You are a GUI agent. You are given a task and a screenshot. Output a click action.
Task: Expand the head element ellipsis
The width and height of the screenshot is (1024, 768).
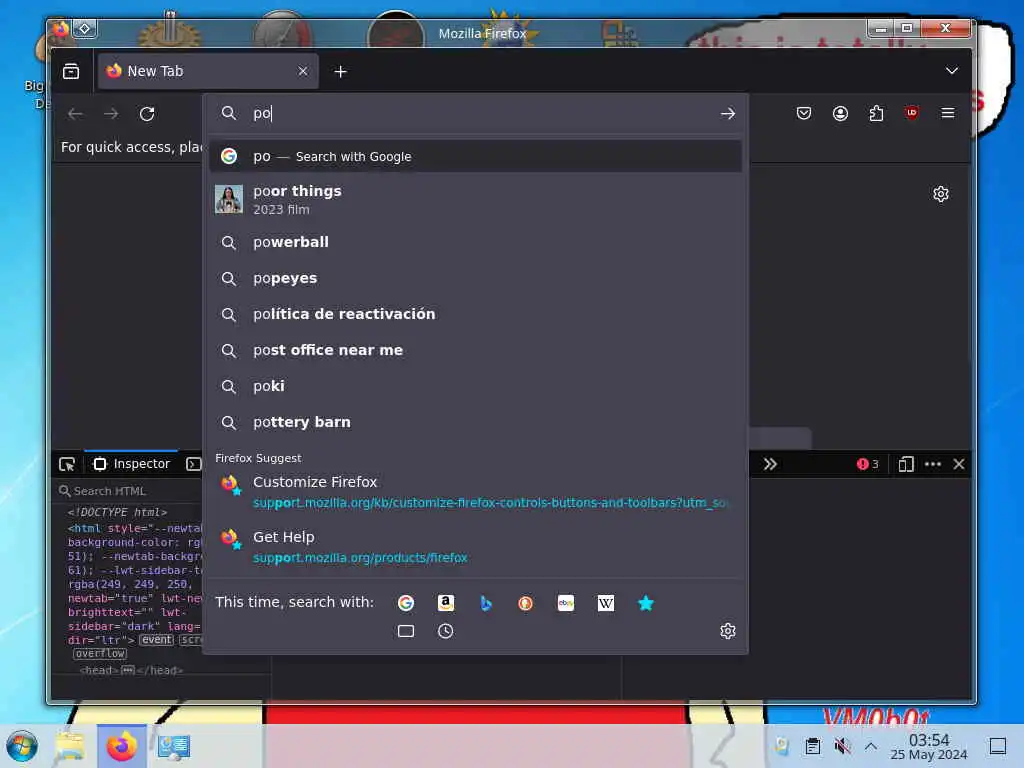[128, 670]
